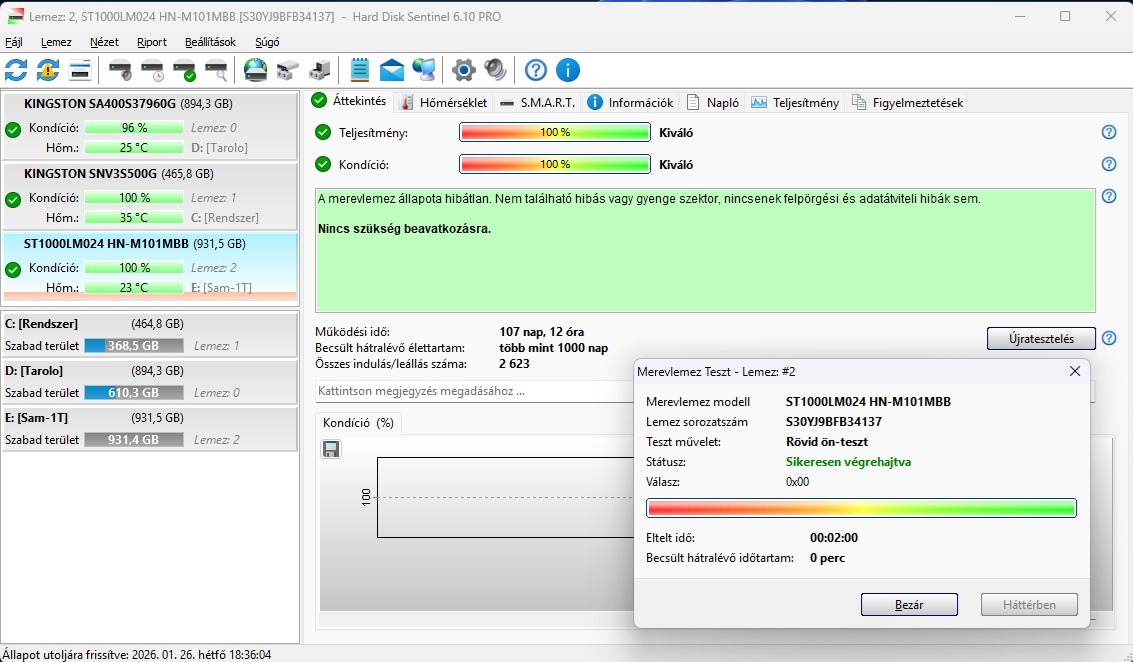Viewport: 1133px width, 662px height.
Task: Select the Kondíció (%) chart tab
Action: pos(358,423)
